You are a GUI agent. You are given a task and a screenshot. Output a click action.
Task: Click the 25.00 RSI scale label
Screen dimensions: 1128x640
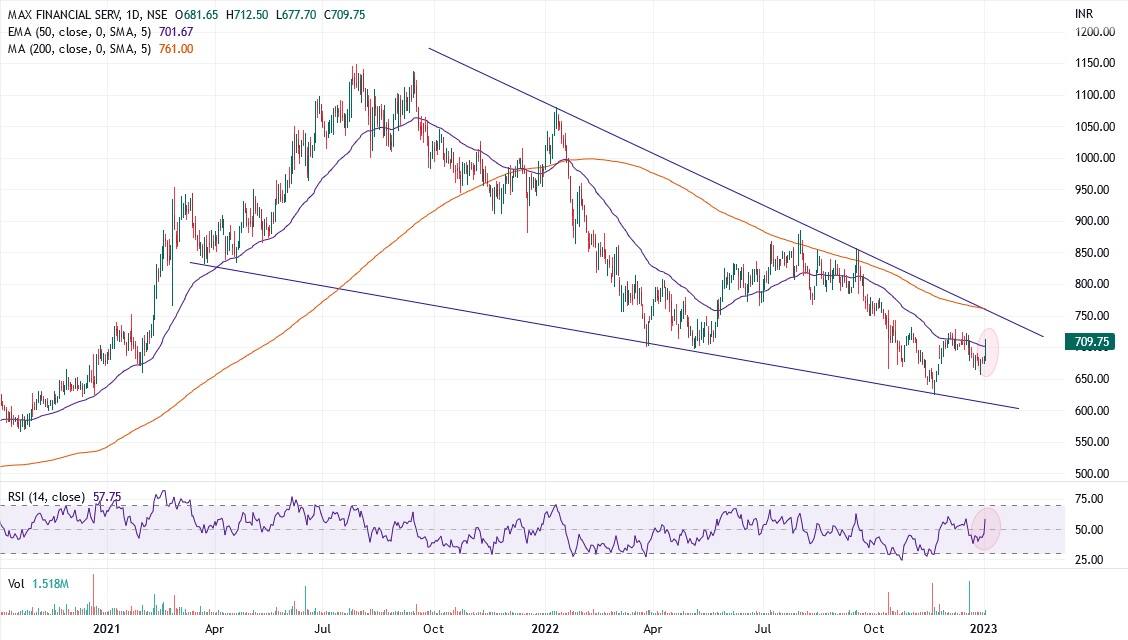[1089, 560]
